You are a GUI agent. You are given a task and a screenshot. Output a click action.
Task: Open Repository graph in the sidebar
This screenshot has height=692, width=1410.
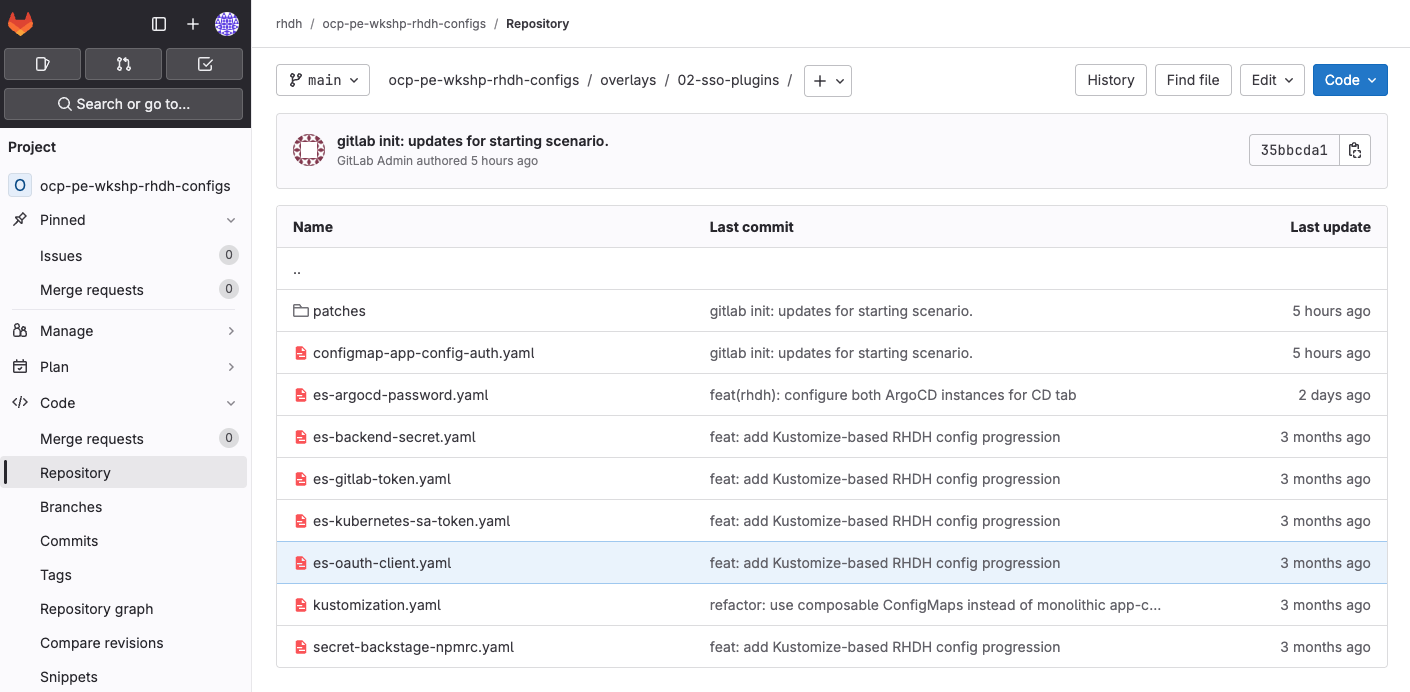[x=125, y=609]
